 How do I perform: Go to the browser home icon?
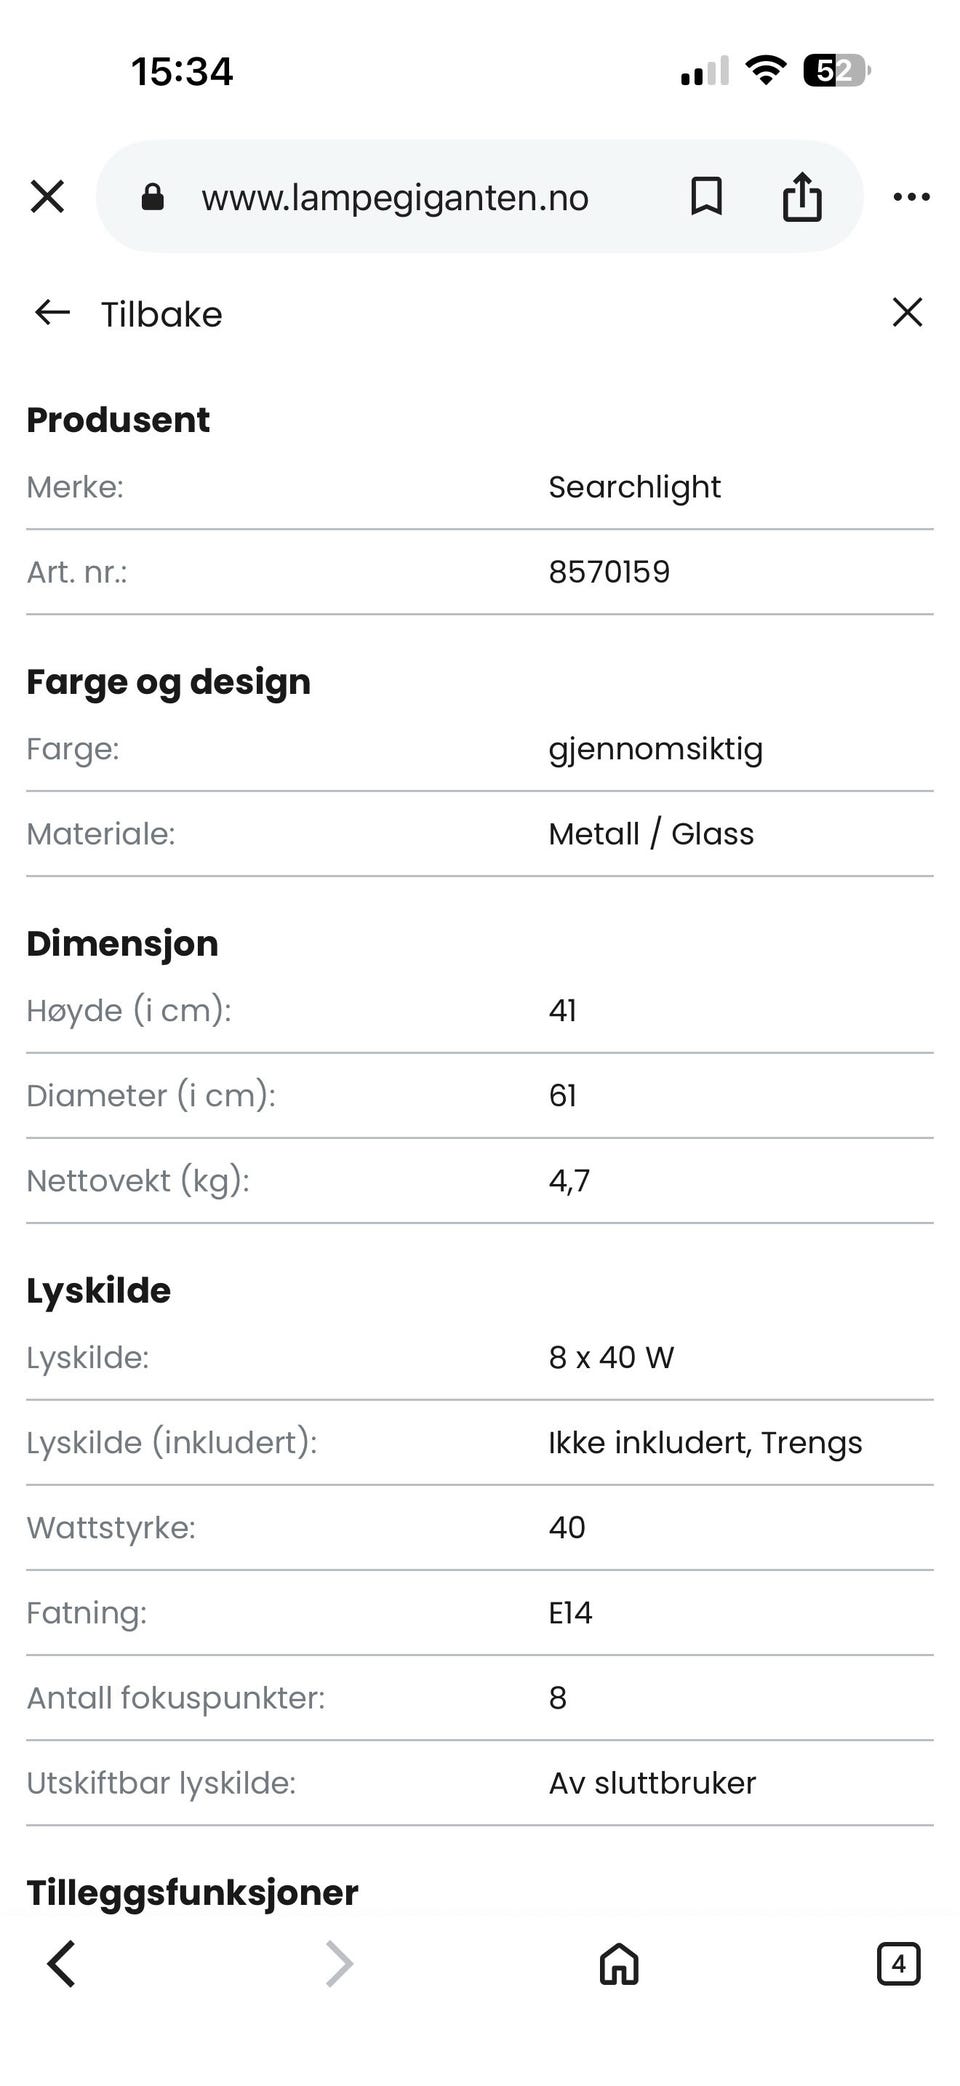pos(619,1963)
